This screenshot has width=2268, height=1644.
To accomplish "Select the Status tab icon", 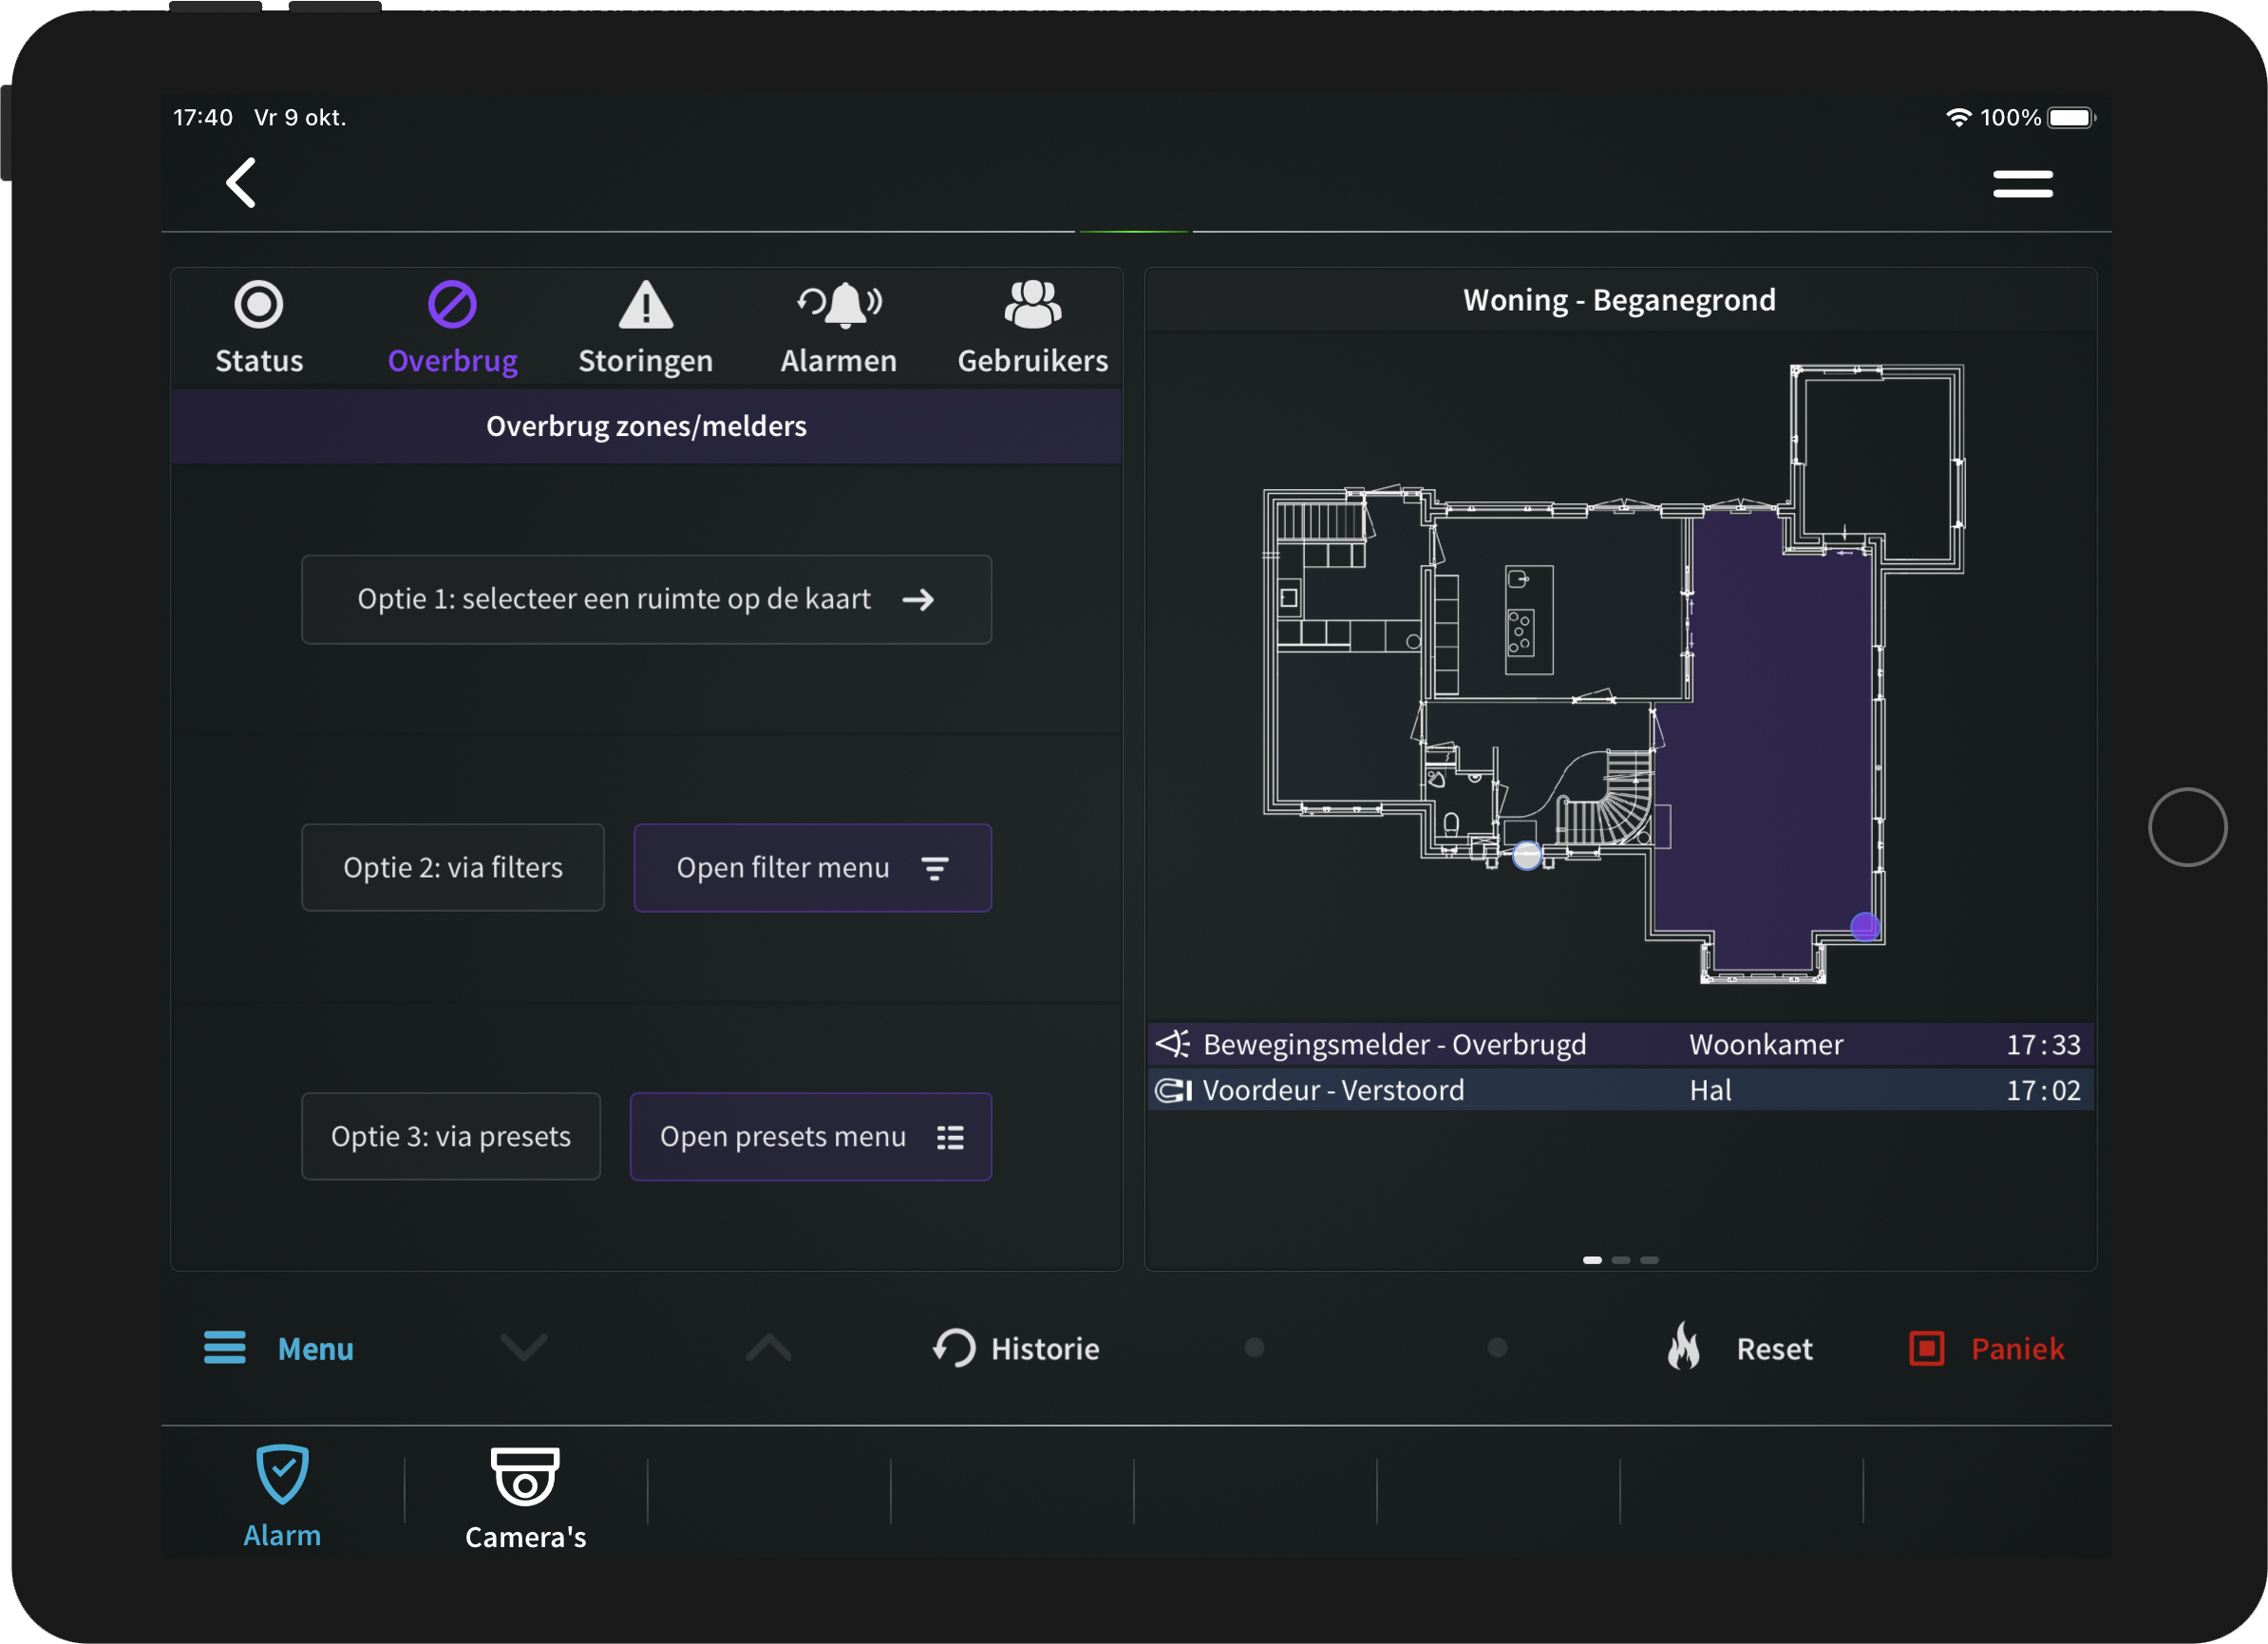I will coord(259,305).
